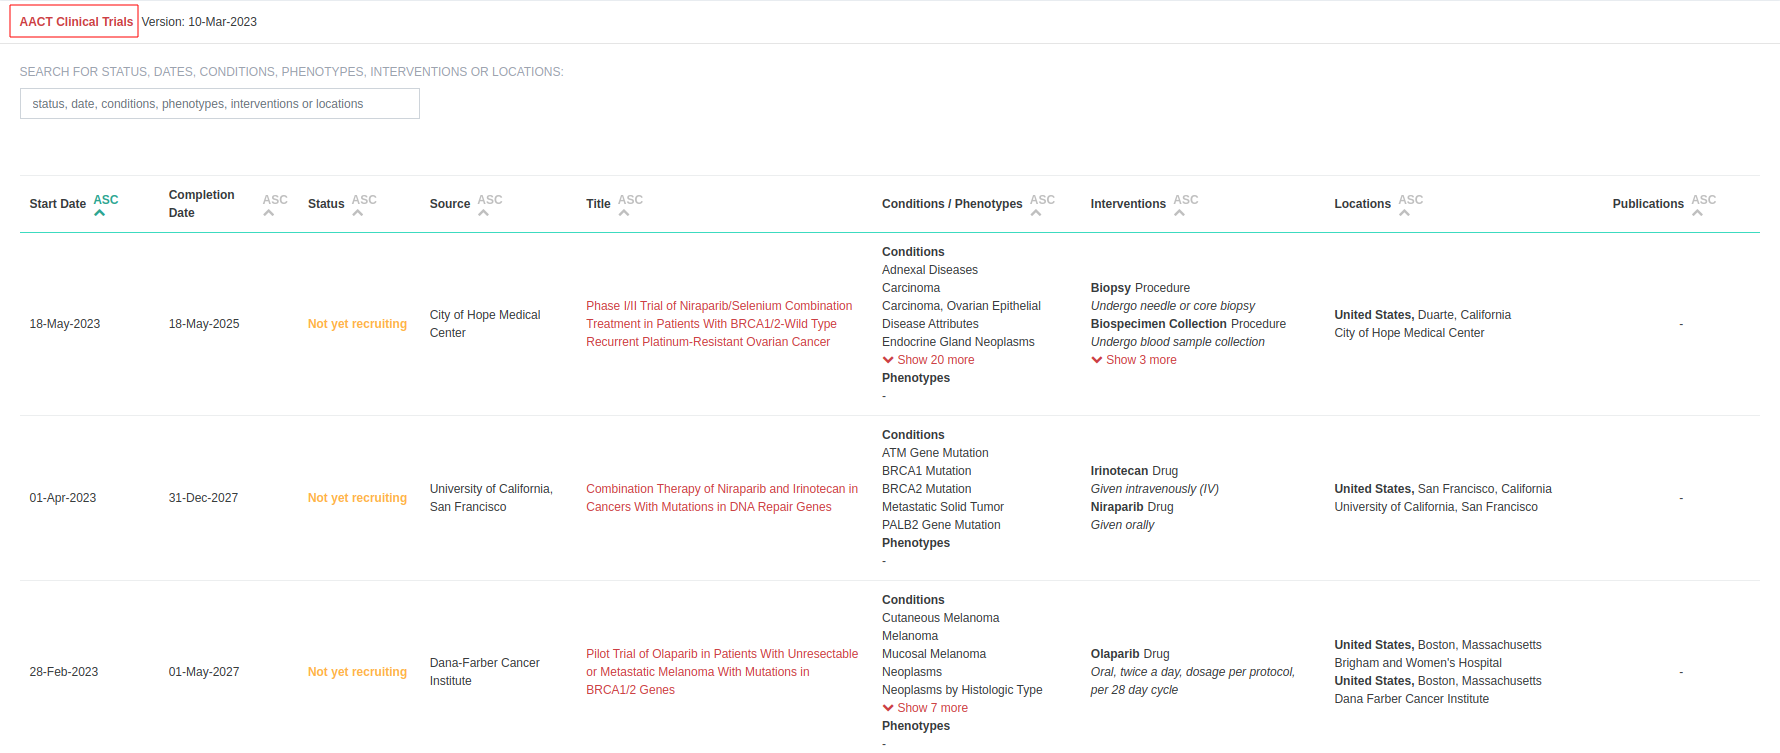This screenshot has width=1780, height=753.
Task: Click Adnexal Diseases condition
Action: (930, 270)
